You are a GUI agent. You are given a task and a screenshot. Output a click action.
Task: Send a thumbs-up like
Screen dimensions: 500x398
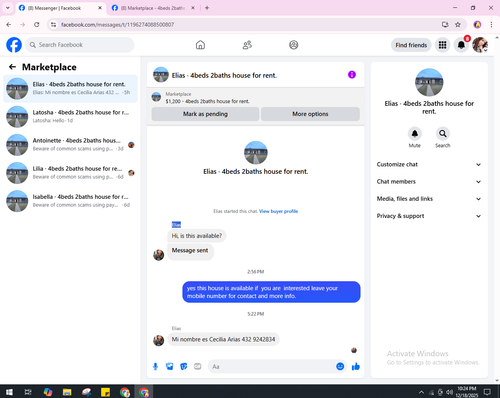(x=356, y=367)
